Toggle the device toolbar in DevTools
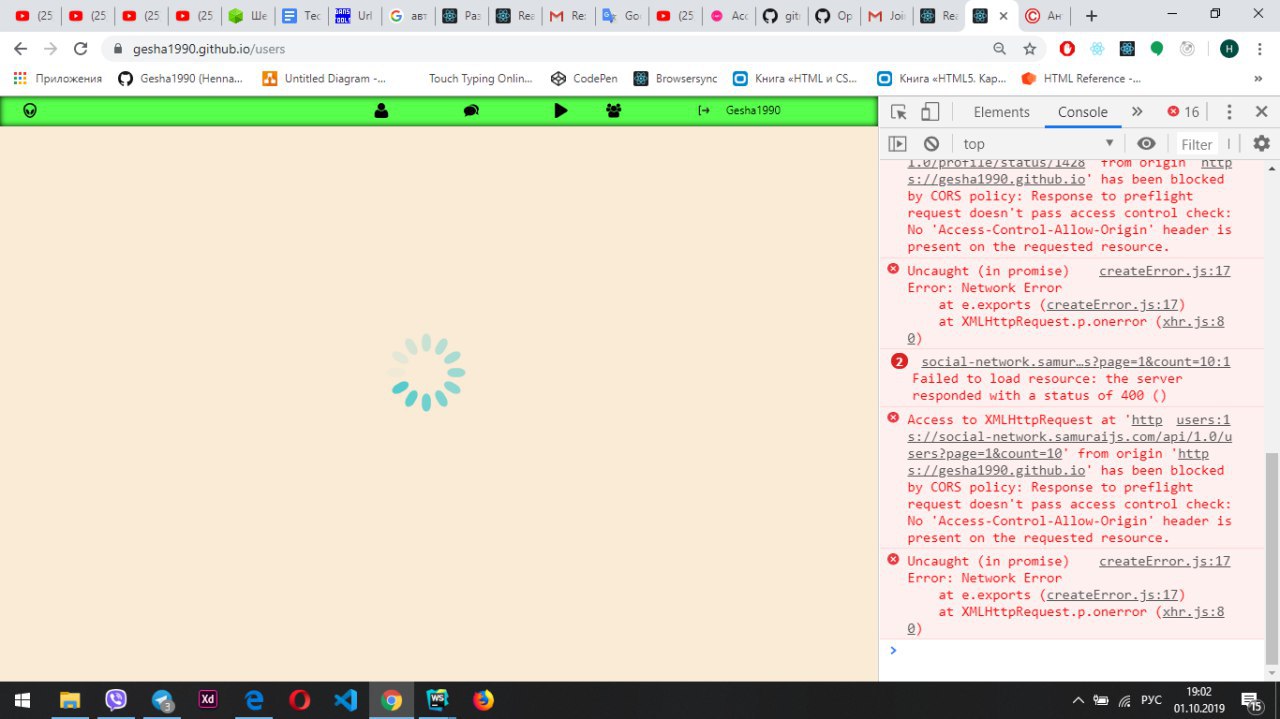The width and height of the screenshot is (1280, 719). click(x=930, y=112)
